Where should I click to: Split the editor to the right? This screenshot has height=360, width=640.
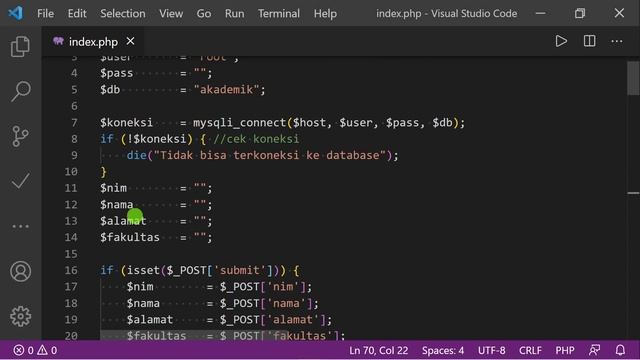[589, 41]
